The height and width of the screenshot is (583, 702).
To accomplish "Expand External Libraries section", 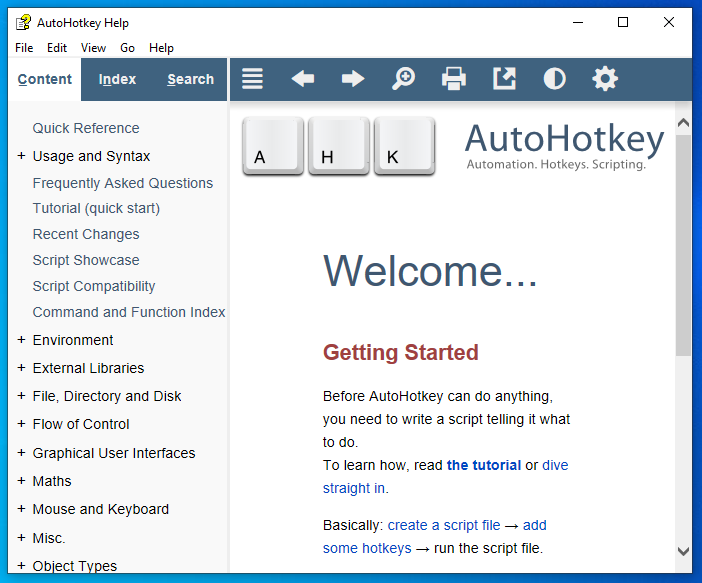I will (x=21, y=368).
